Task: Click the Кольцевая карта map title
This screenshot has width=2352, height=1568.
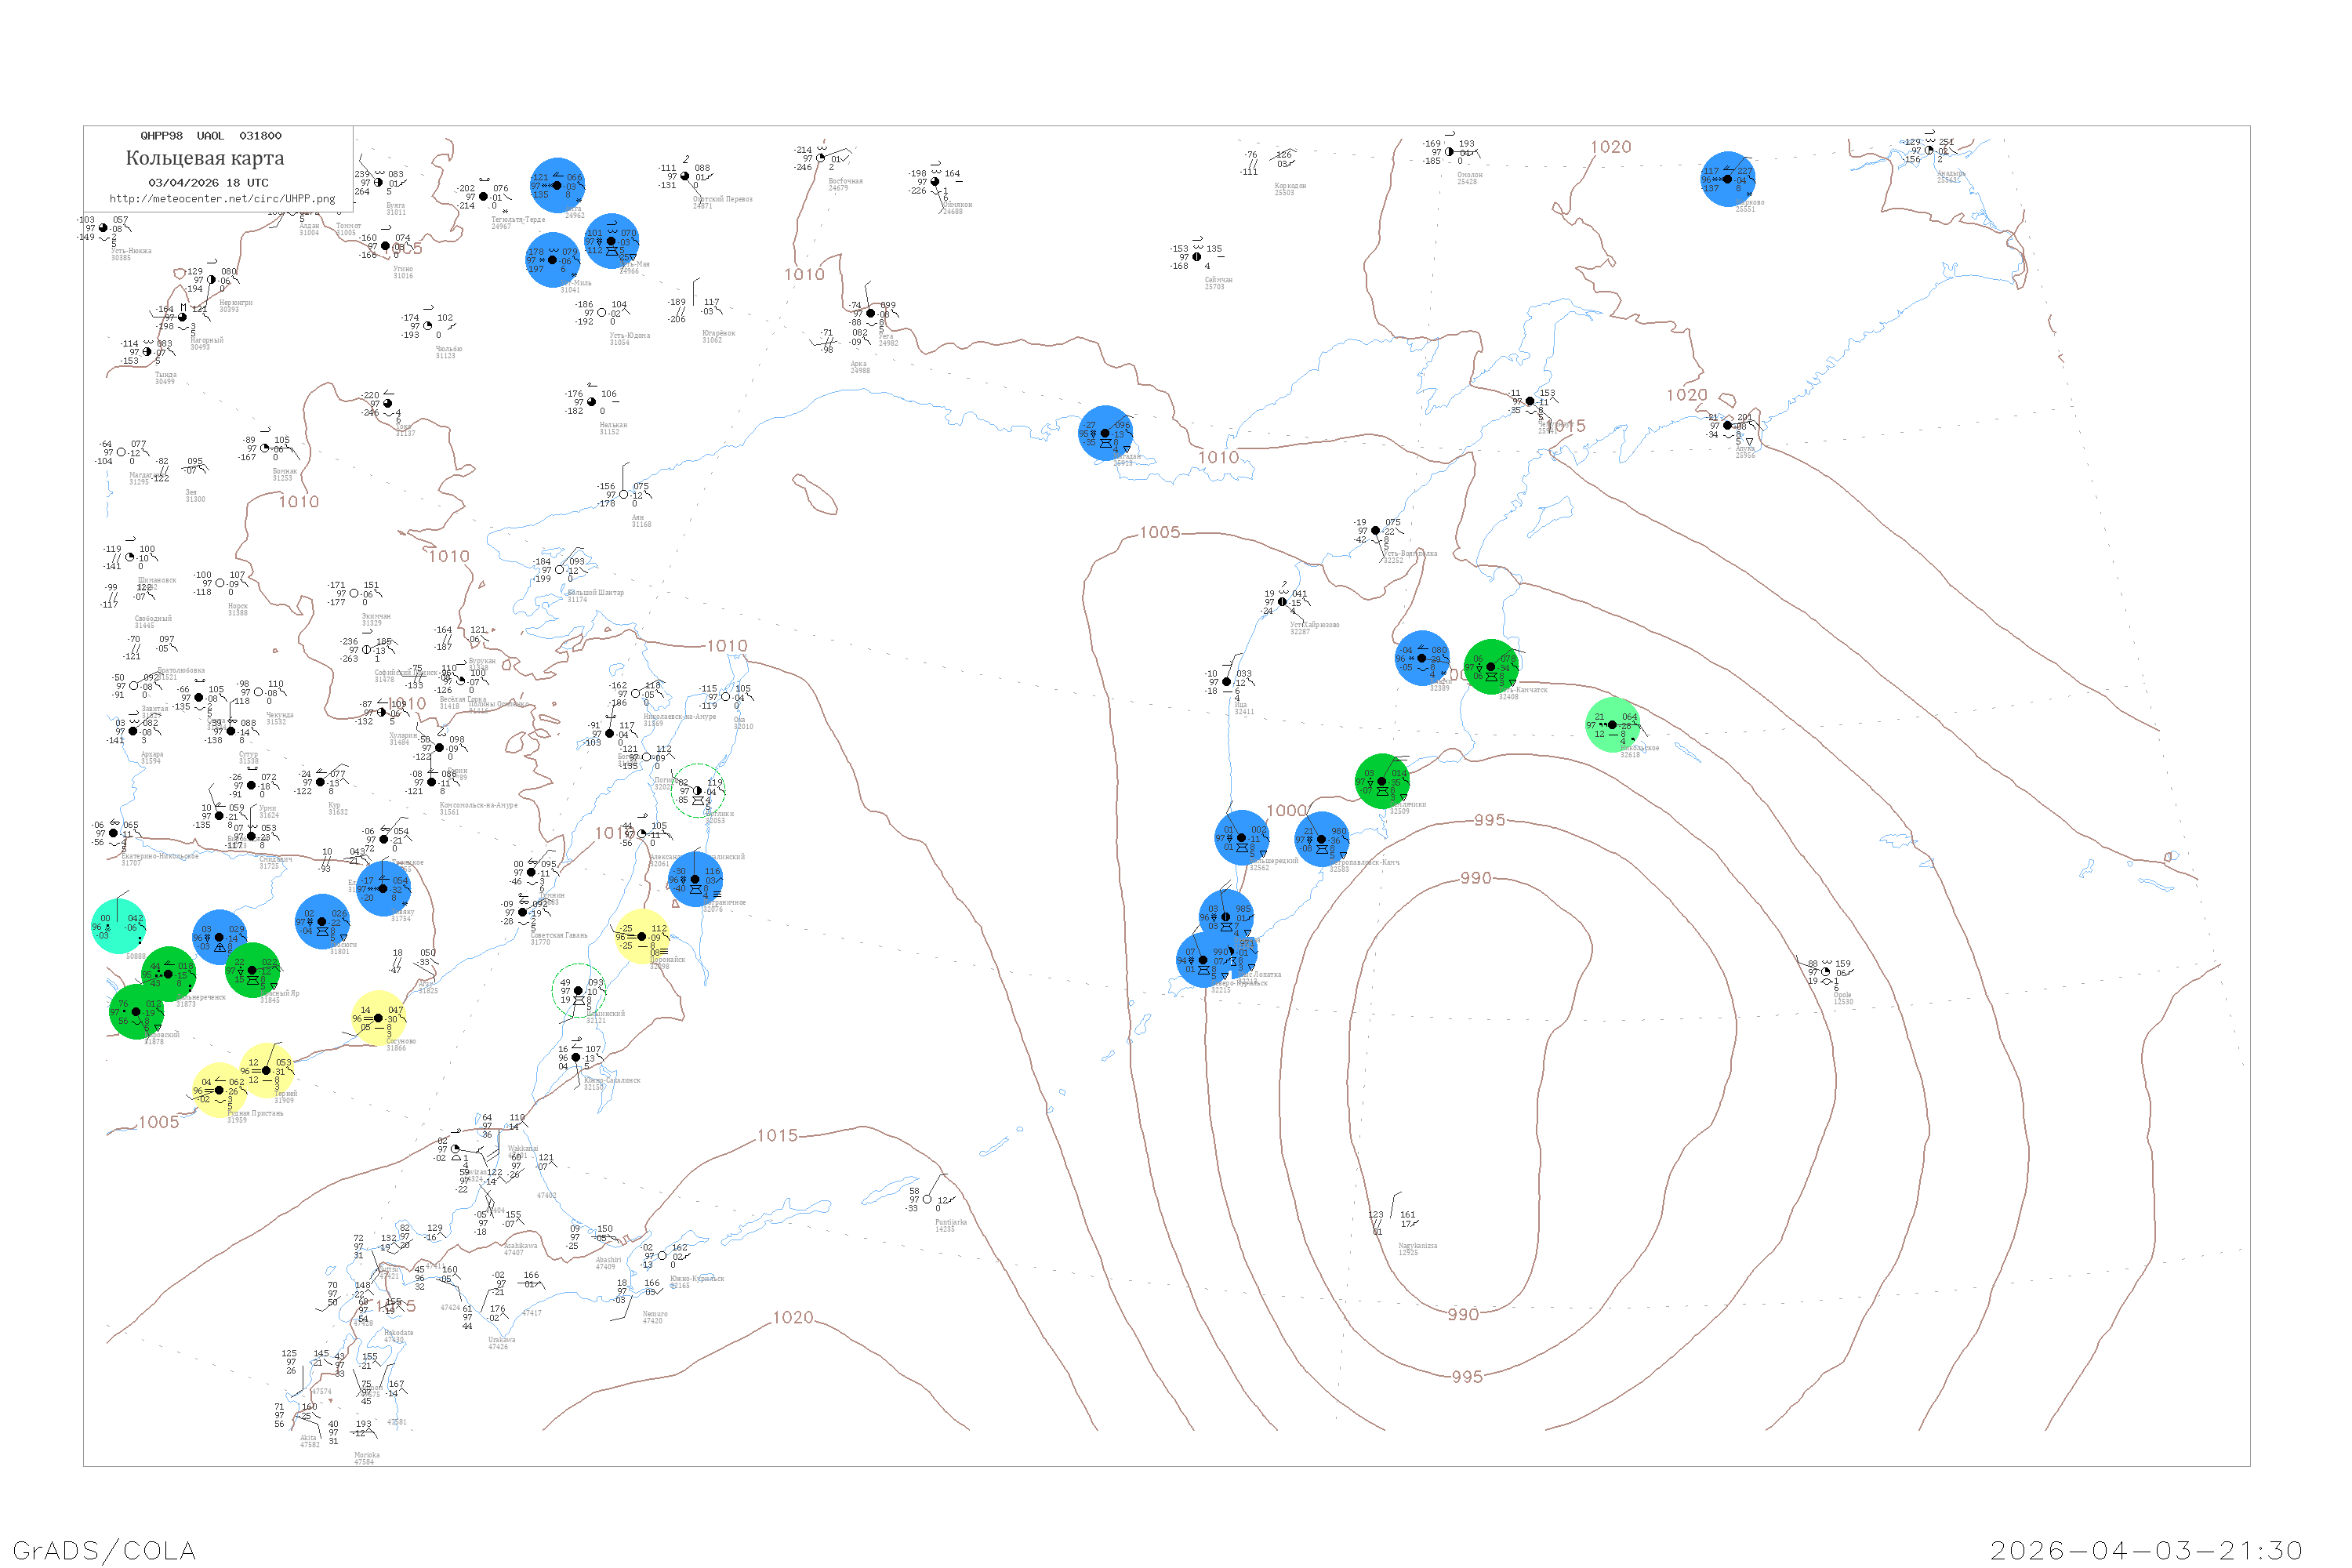Action: [205, 158]
